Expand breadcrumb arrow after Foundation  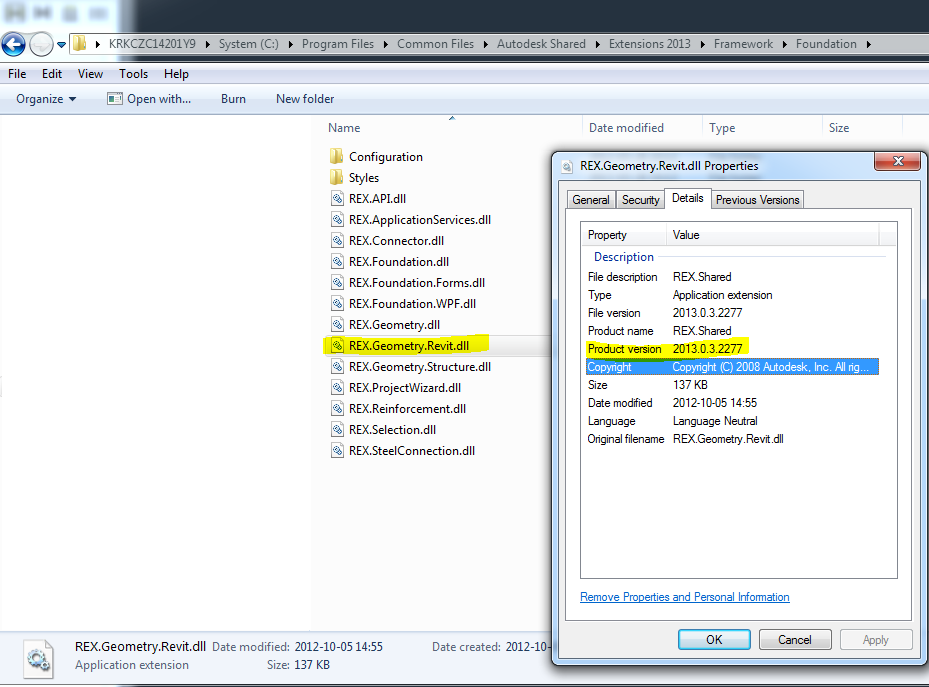pos(869,44)
